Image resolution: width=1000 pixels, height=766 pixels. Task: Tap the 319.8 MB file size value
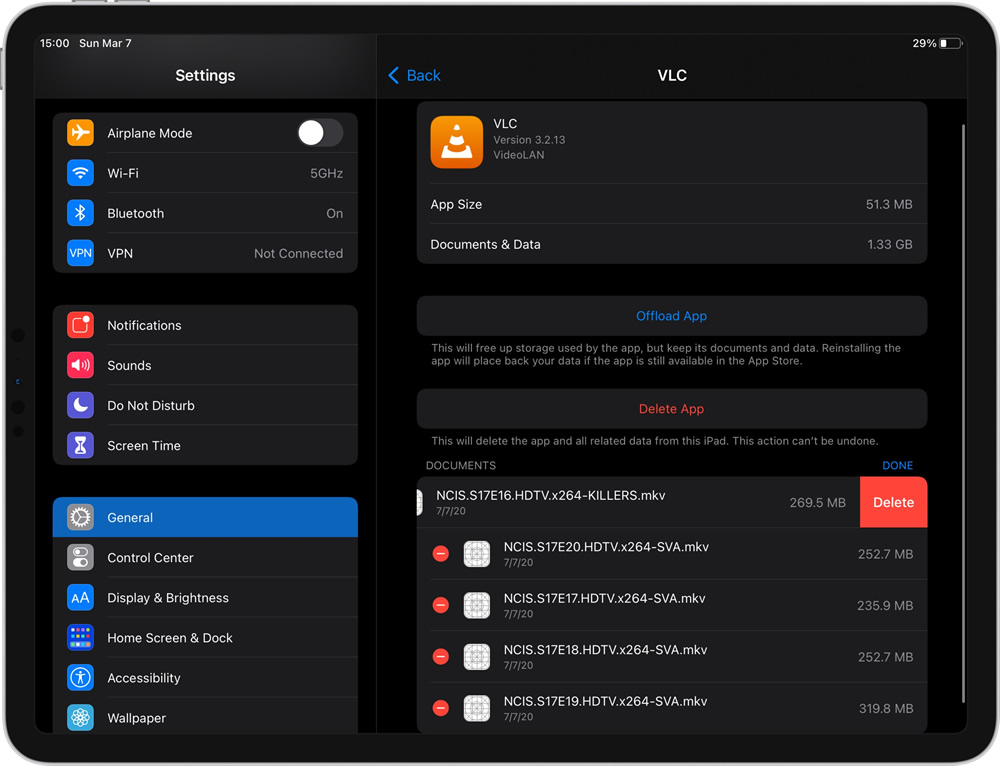[x=886, y=709]
